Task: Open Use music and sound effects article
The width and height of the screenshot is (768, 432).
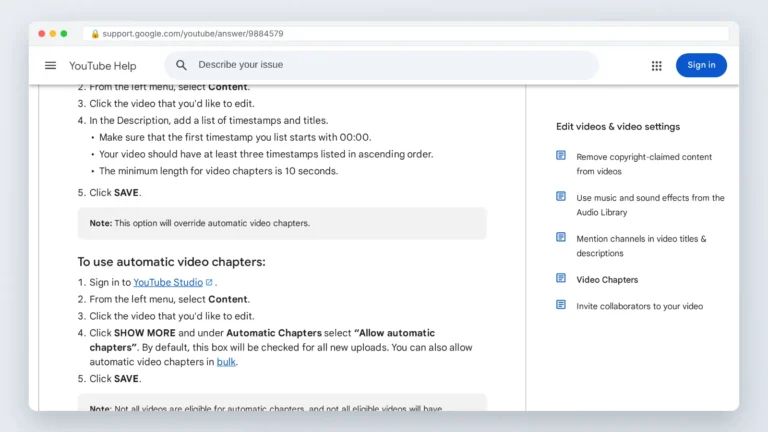Action: (650, 205)
